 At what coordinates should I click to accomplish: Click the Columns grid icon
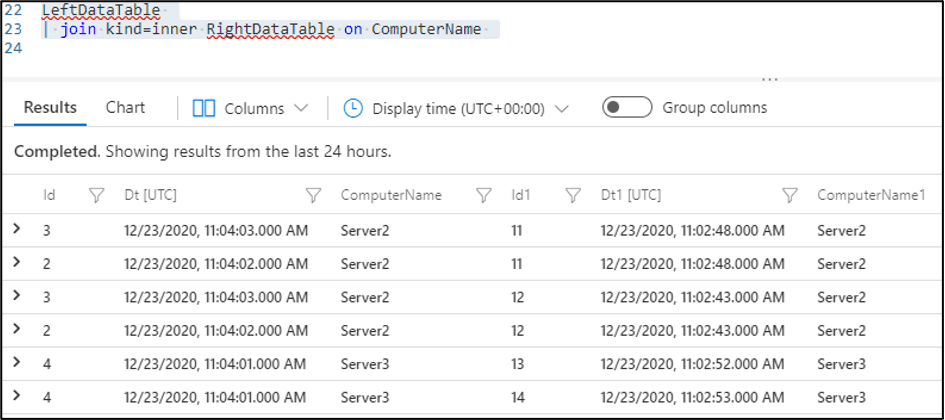click(x=204, y=108)
